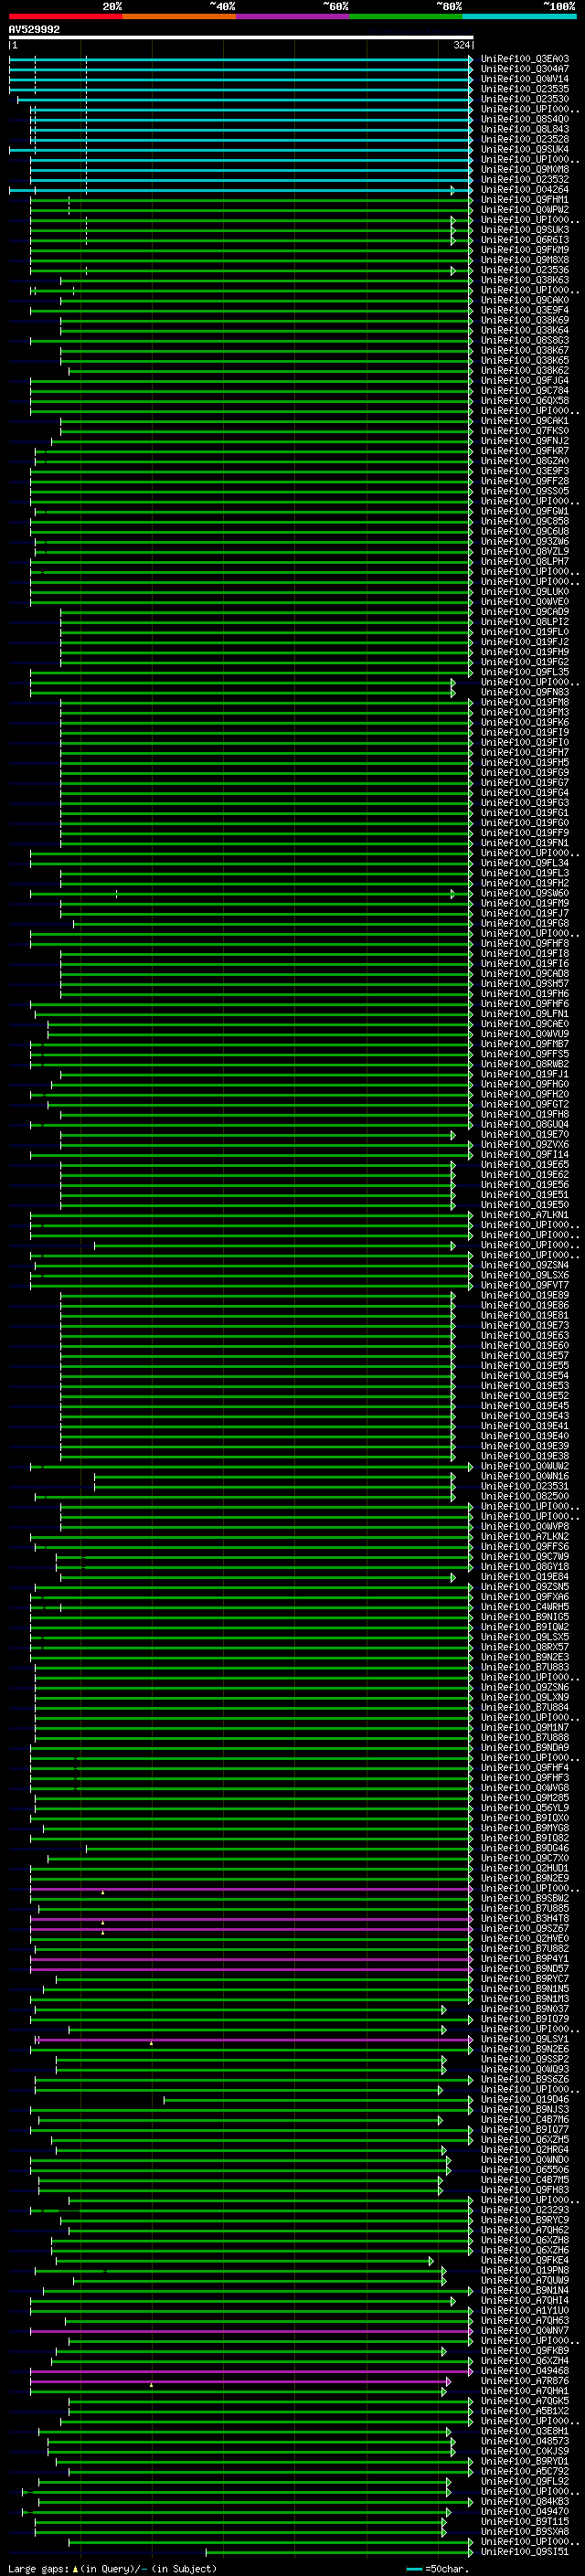Open hit UniRef100_Q9FFS5
The width and height of the screenshot is (585, 2576).
[x=524, y=1054]
